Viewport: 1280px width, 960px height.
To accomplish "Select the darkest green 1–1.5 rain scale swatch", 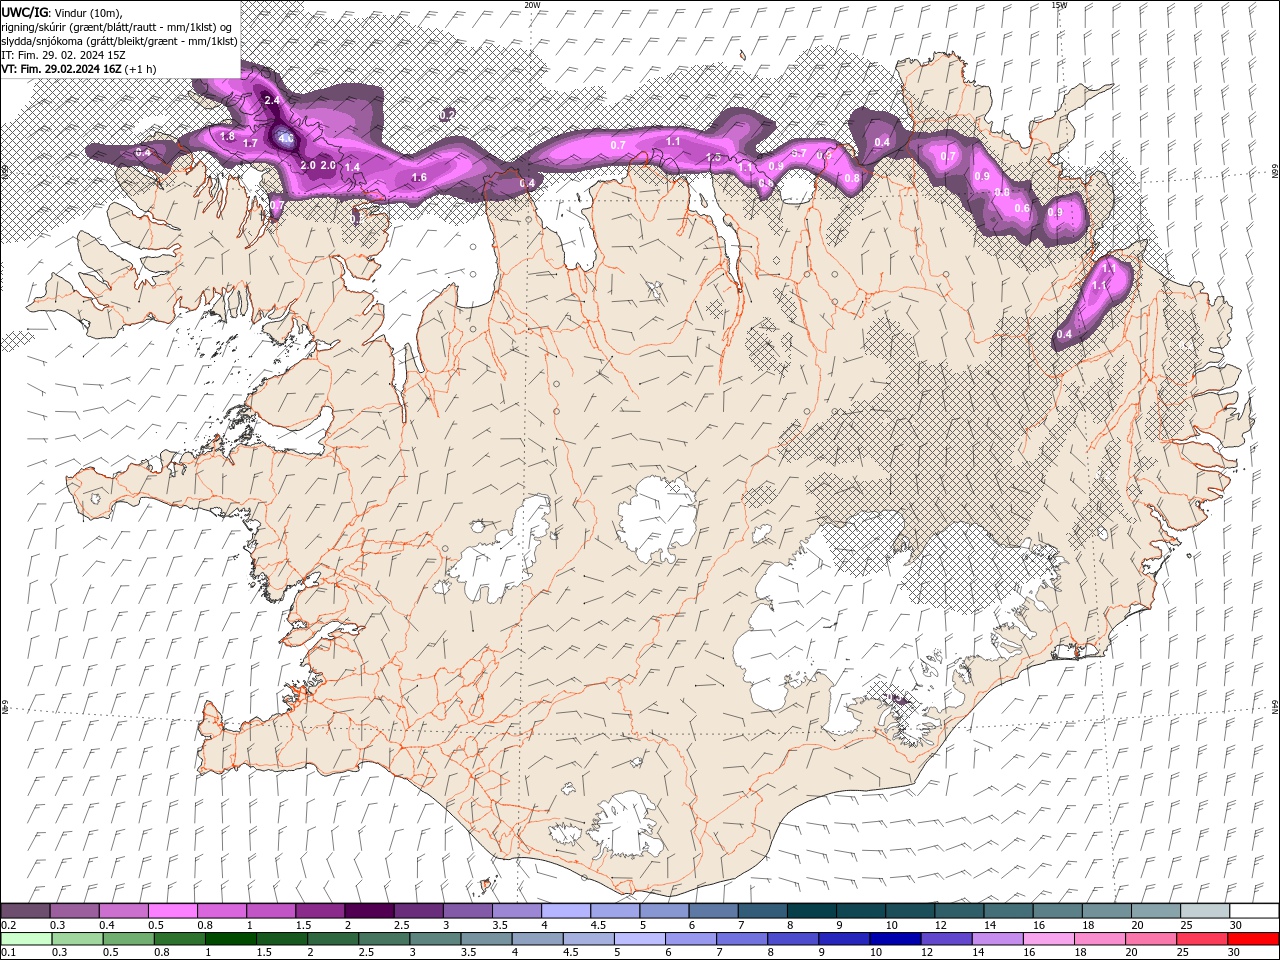I will [x=230, y=939].
